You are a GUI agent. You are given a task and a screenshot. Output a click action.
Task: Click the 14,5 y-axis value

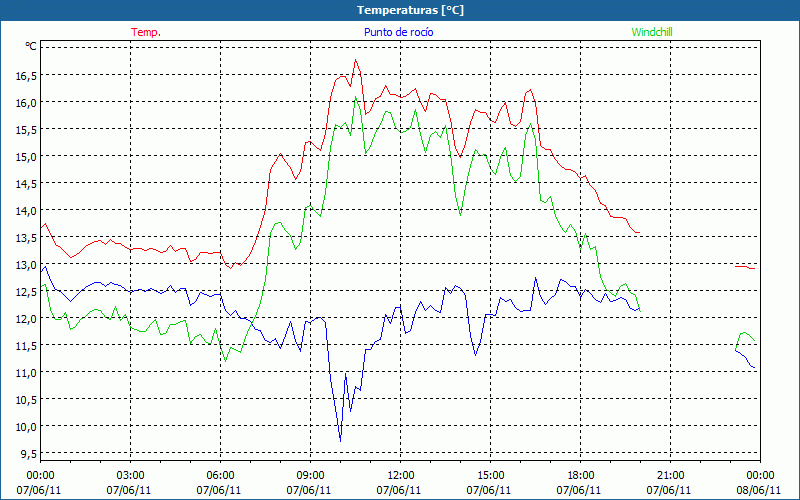click(x=26, y=184)
